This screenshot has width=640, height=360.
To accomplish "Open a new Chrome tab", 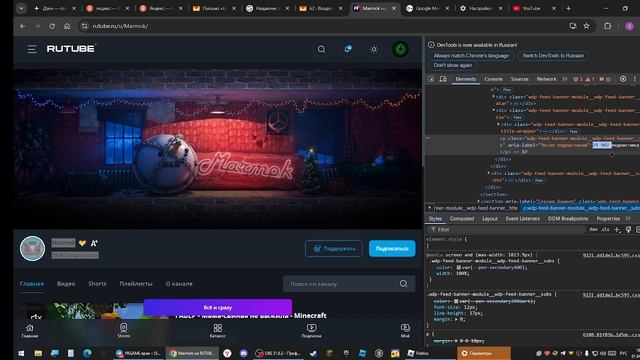I will pos(569,8).
